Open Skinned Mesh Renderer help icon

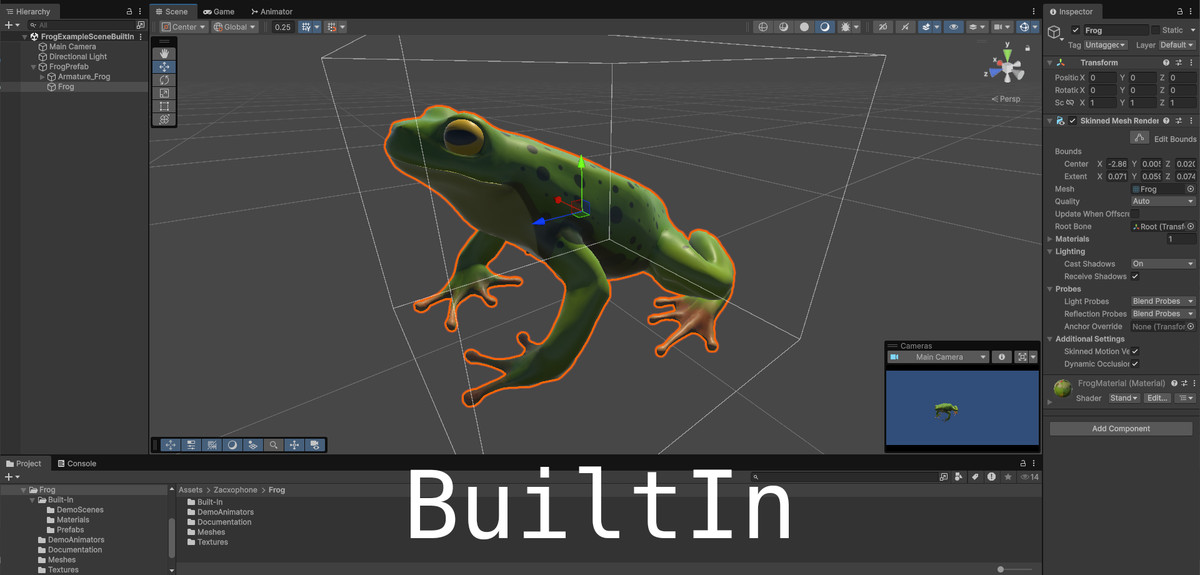1166,121
